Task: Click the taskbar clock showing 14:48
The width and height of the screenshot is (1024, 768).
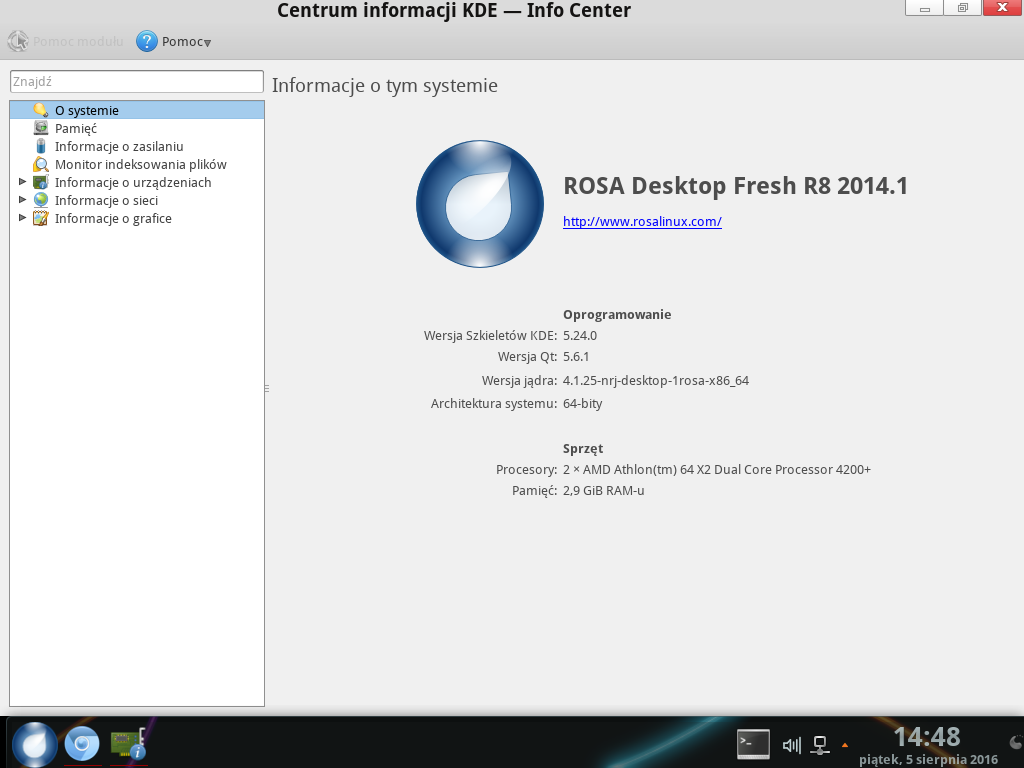Action: [927, 738]
